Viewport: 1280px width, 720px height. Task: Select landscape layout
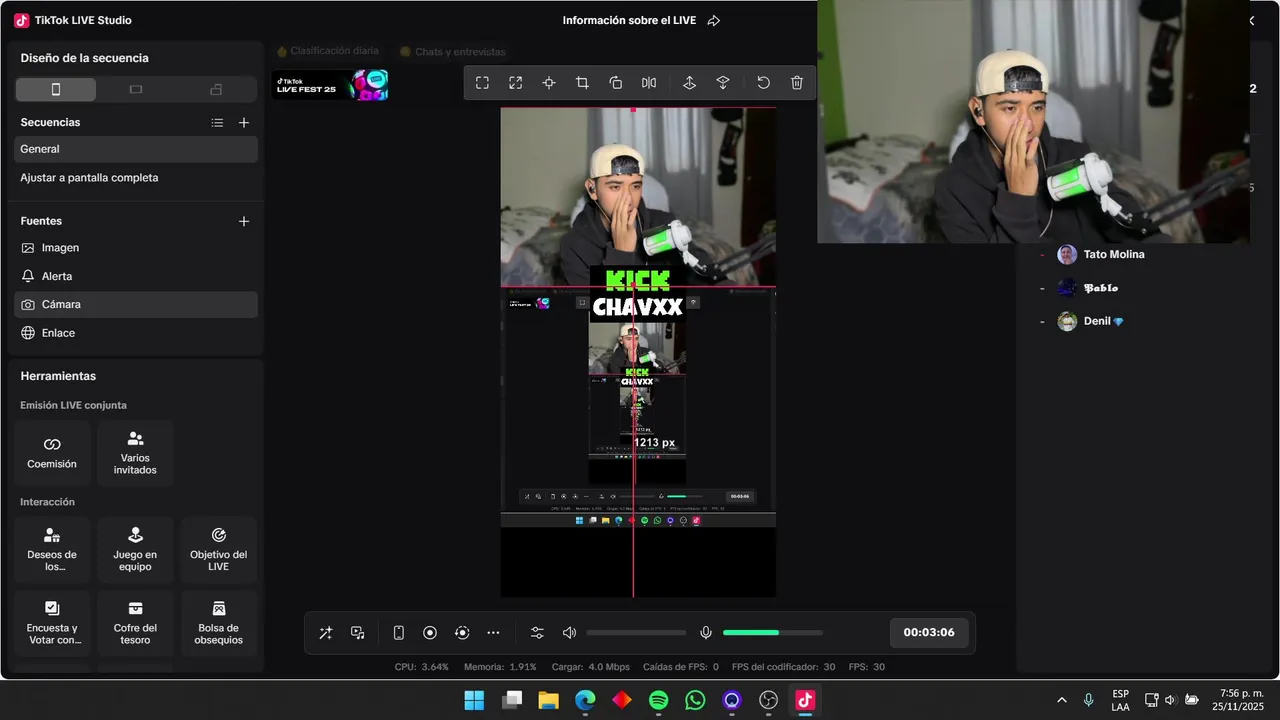coord(136,90)
